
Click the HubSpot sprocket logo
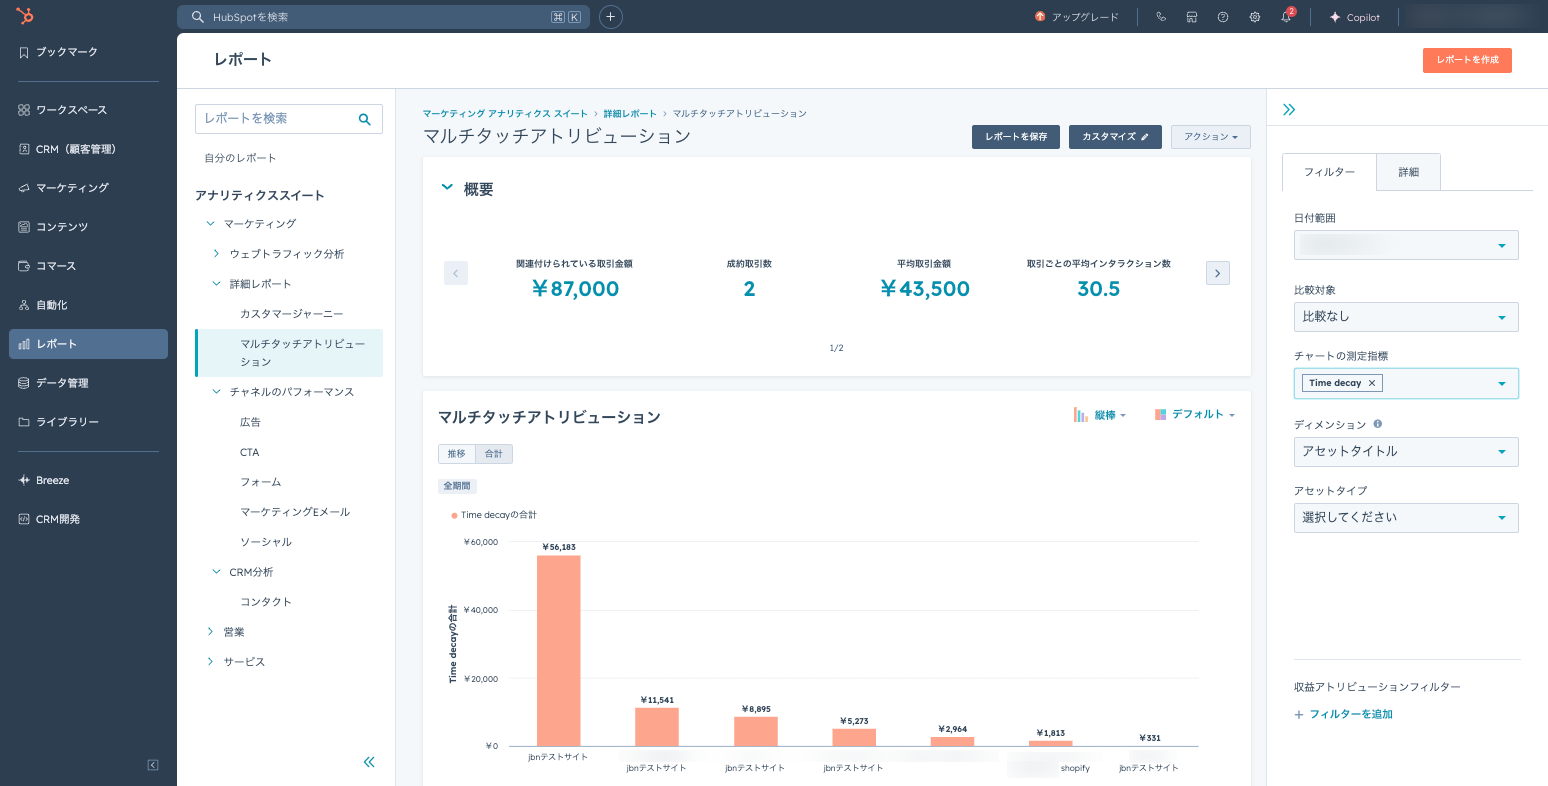point(25,16)
